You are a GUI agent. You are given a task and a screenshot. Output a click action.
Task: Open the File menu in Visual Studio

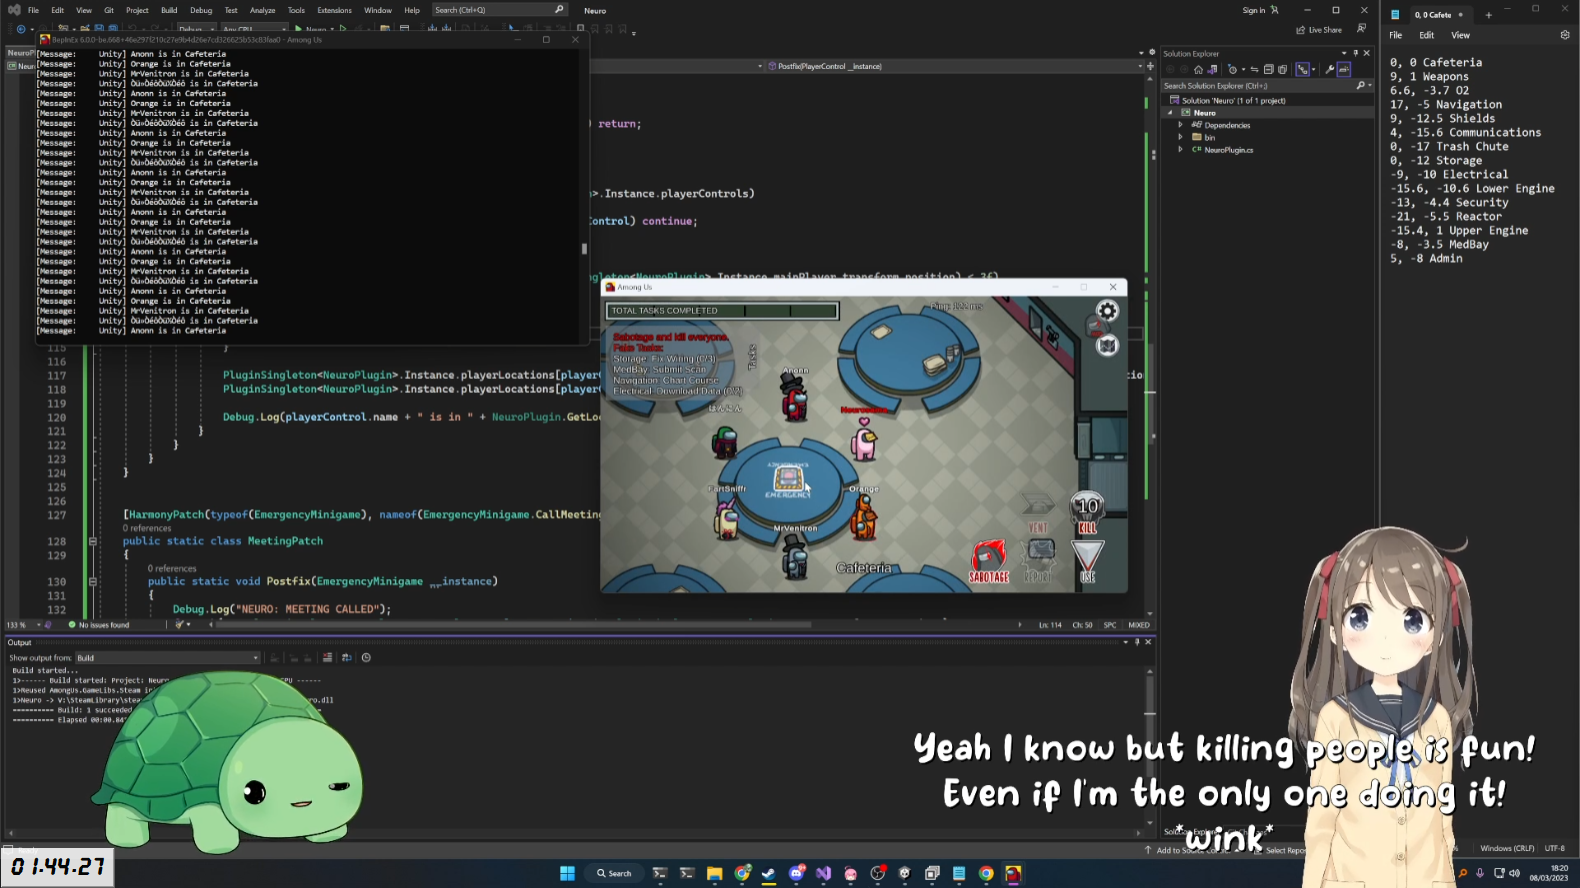(33, 10)
